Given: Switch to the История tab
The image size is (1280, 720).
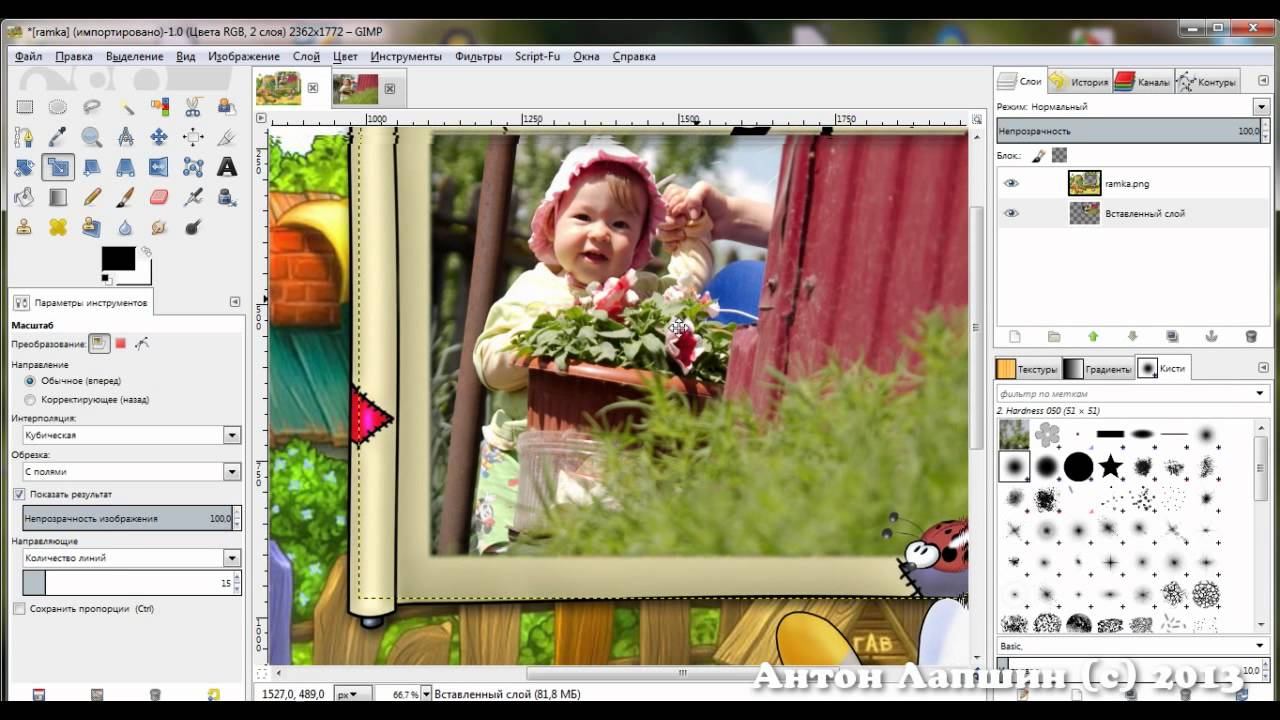Looking at the screenshot, I should click(1078, 82).
